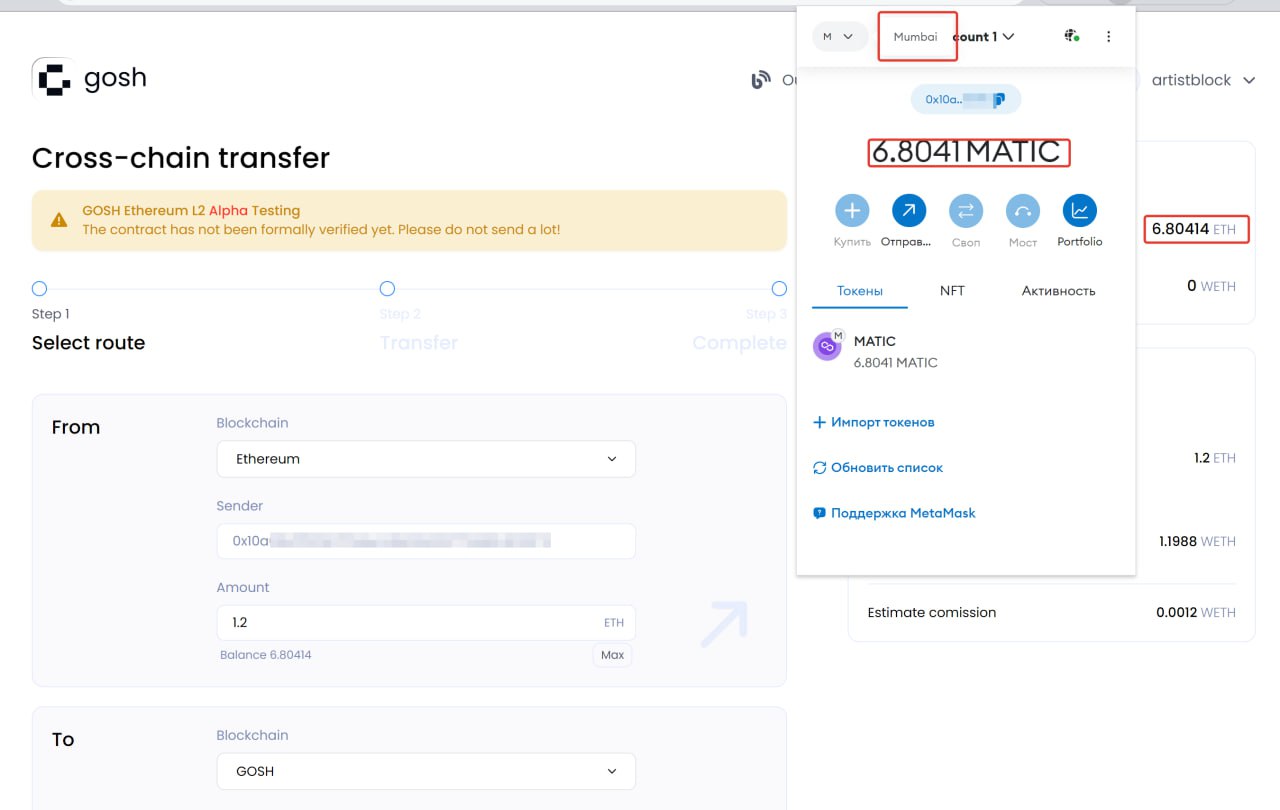Click the Swap icon in MetaMask
Image resolution: width=1280 pixels, height=810 pixels.
(966, 211)
